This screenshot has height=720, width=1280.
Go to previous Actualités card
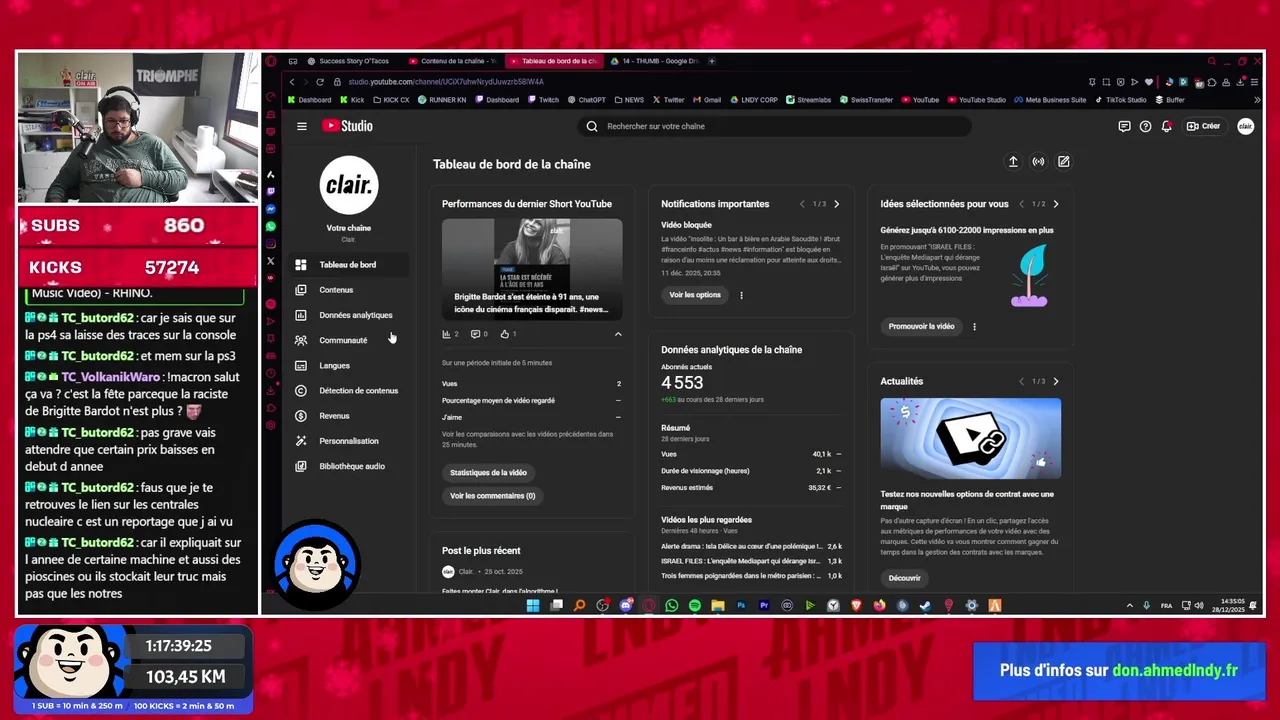point(1021,381)
